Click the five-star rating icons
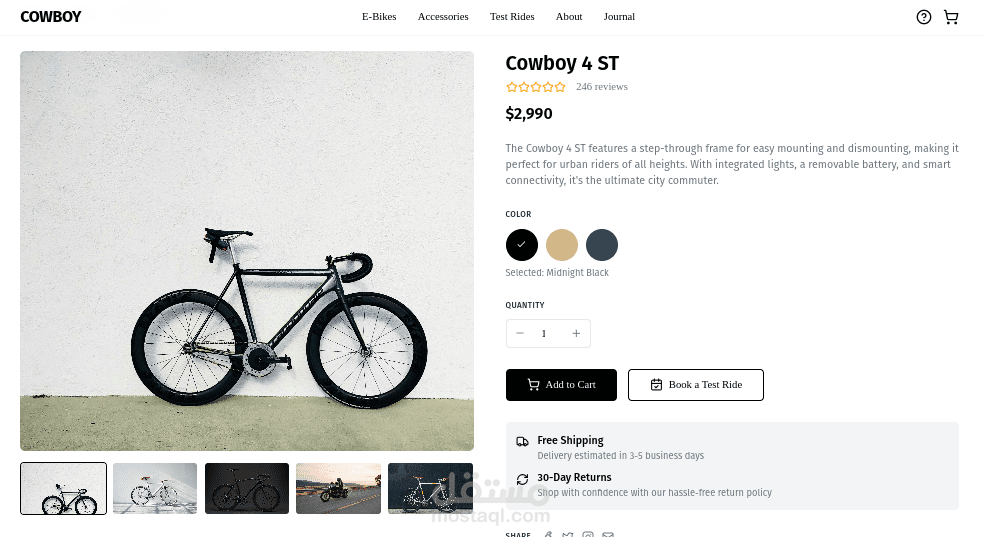This screenshot has height=537, width=983. click(536, 87)
